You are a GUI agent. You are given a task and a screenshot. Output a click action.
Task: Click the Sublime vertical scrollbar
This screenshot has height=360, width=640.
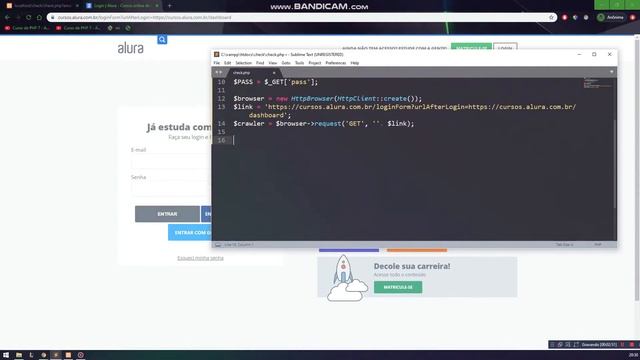615,163
